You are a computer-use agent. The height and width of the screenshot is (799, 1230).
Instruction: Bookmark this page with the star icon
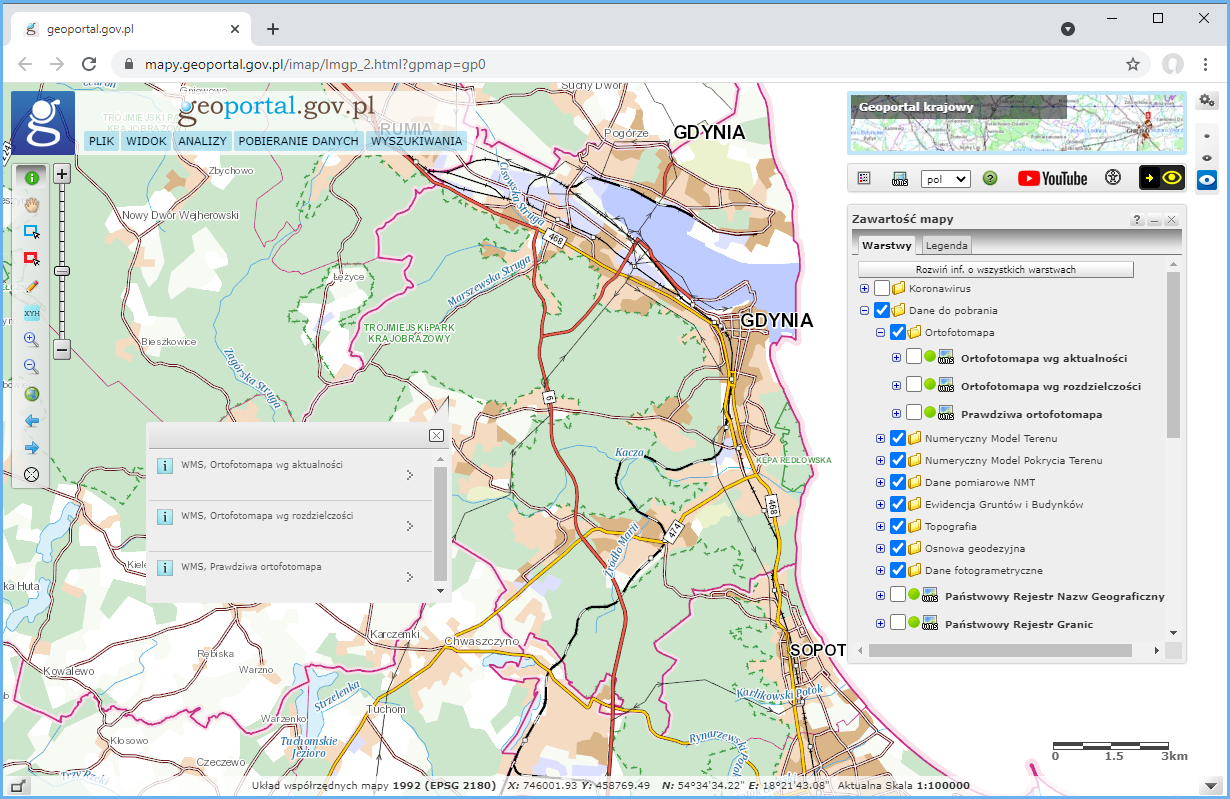pyautogui.click(x=1133, y=64)
